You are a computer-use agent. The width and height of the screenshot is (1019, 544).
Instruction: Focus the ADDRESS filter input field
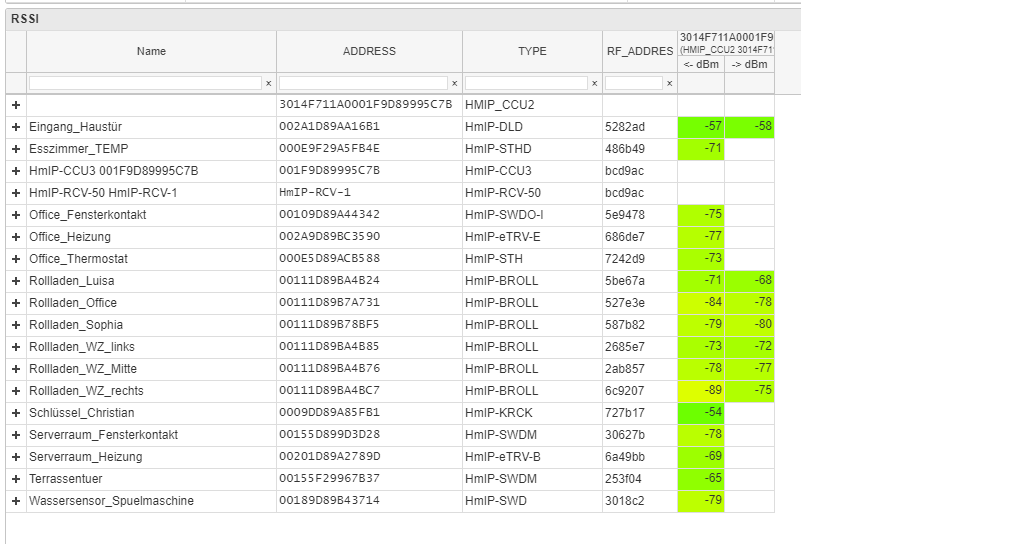pyautogui.click(x=363, y=83)
